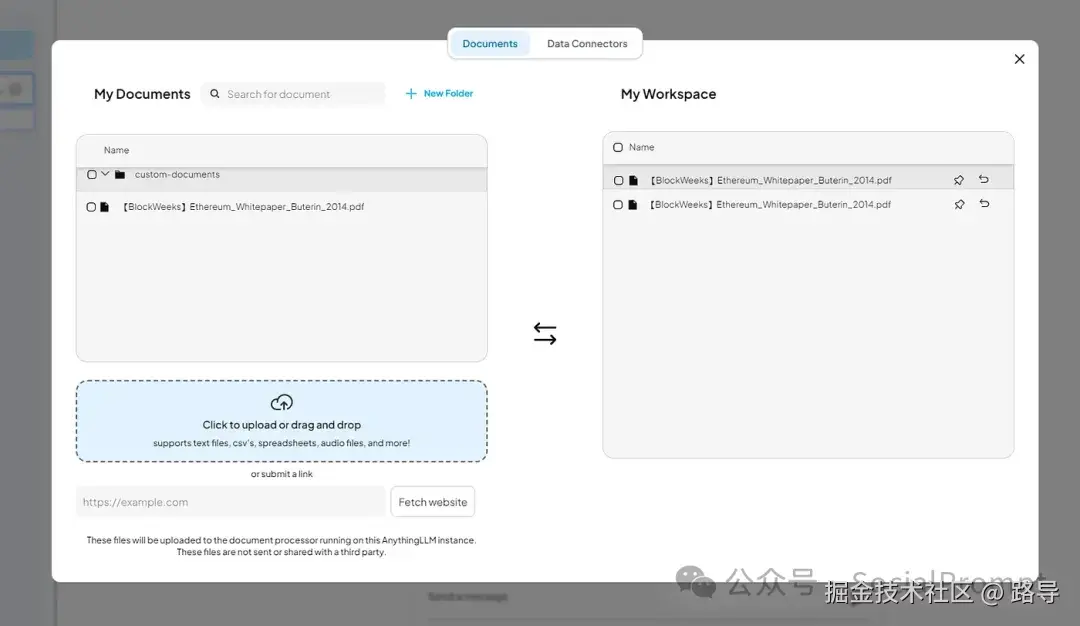
Task: Click the Fetch website button
Action: pos(433,502)
